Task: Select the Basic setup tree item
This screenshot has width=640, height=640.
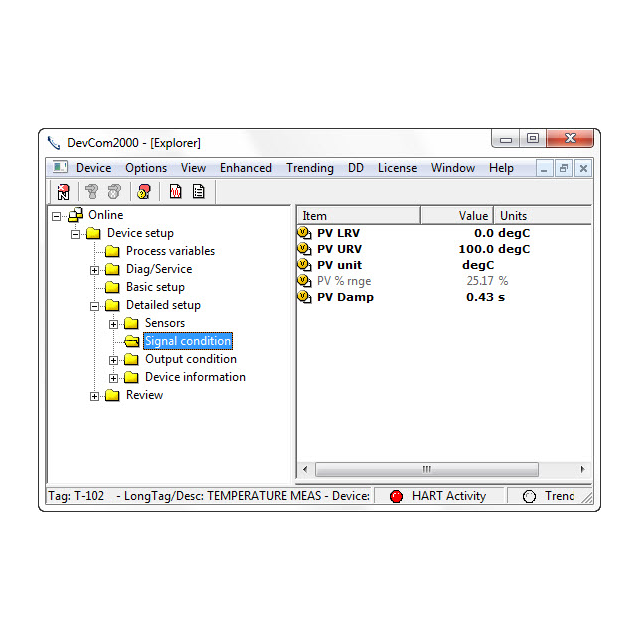Action: pos(156,287)
